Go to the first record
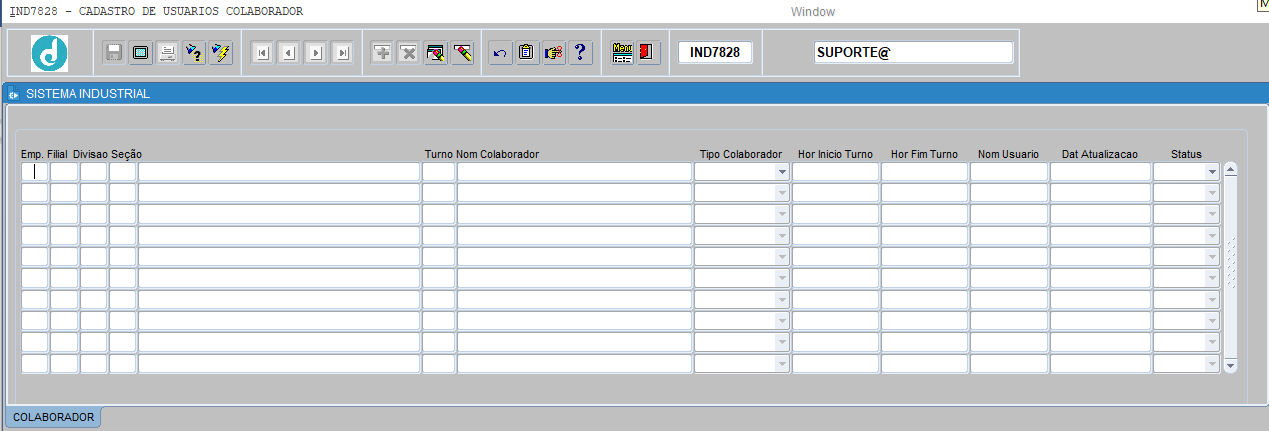 point(262,53)
